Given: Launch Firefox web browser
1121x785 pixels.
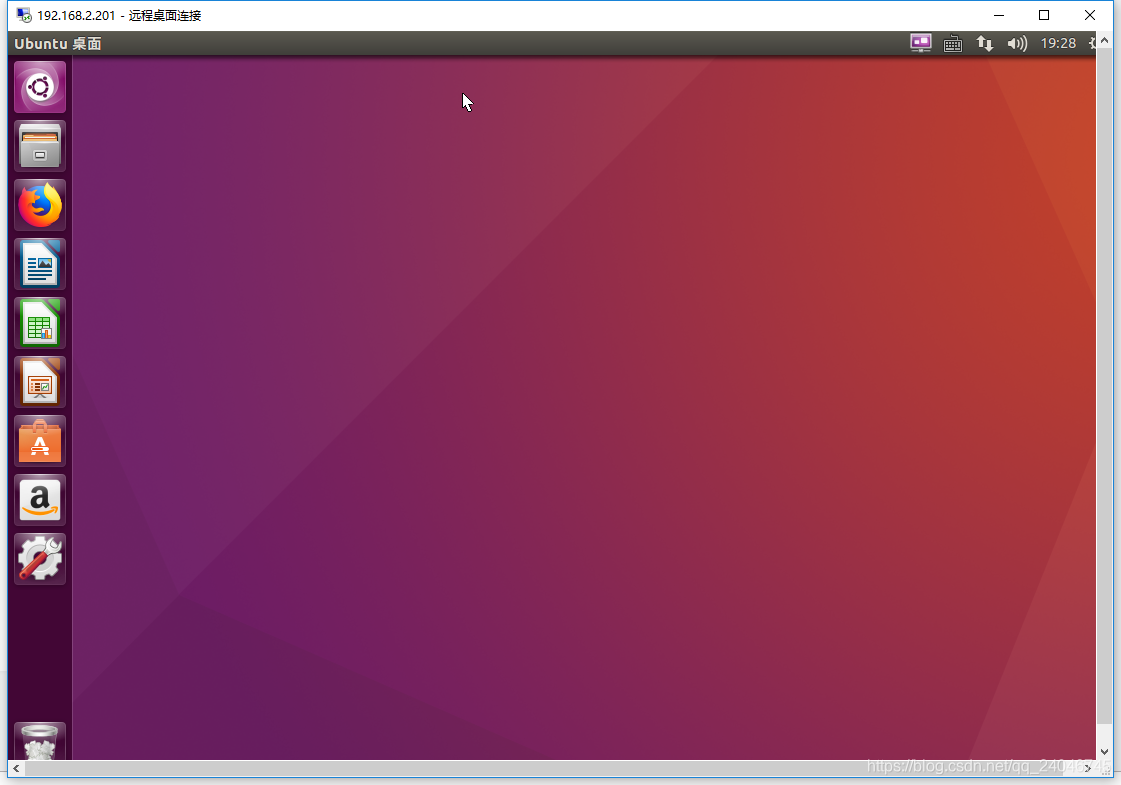Looking at the screenshot, I should pyautogui.click(x=40, y=205).
